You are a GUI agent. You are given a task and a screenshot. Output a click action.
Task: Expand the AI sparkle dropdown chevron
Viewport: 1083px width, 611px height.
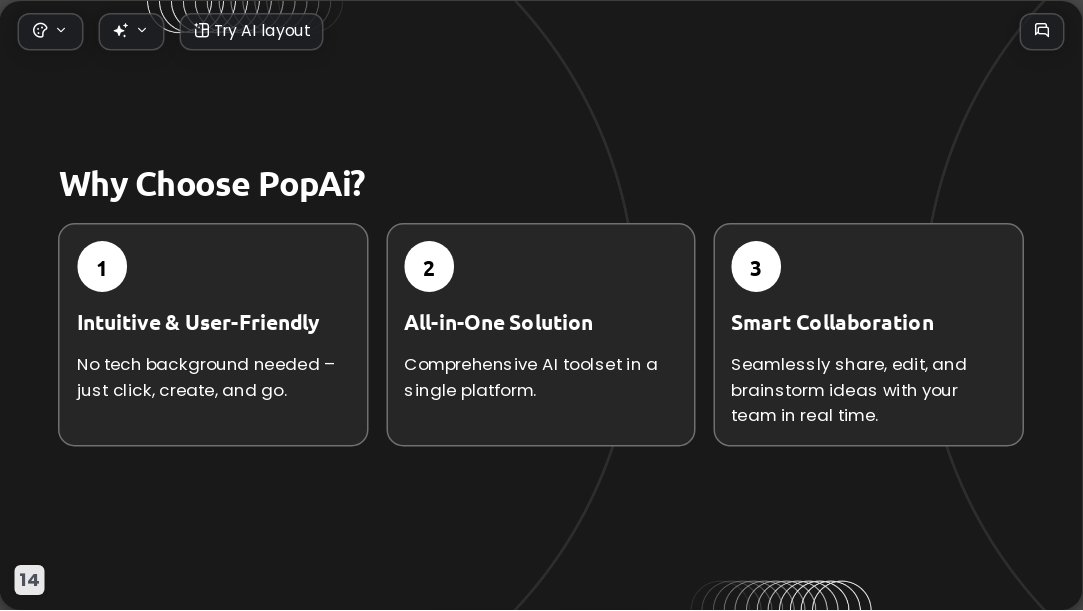tap(142, 30)
